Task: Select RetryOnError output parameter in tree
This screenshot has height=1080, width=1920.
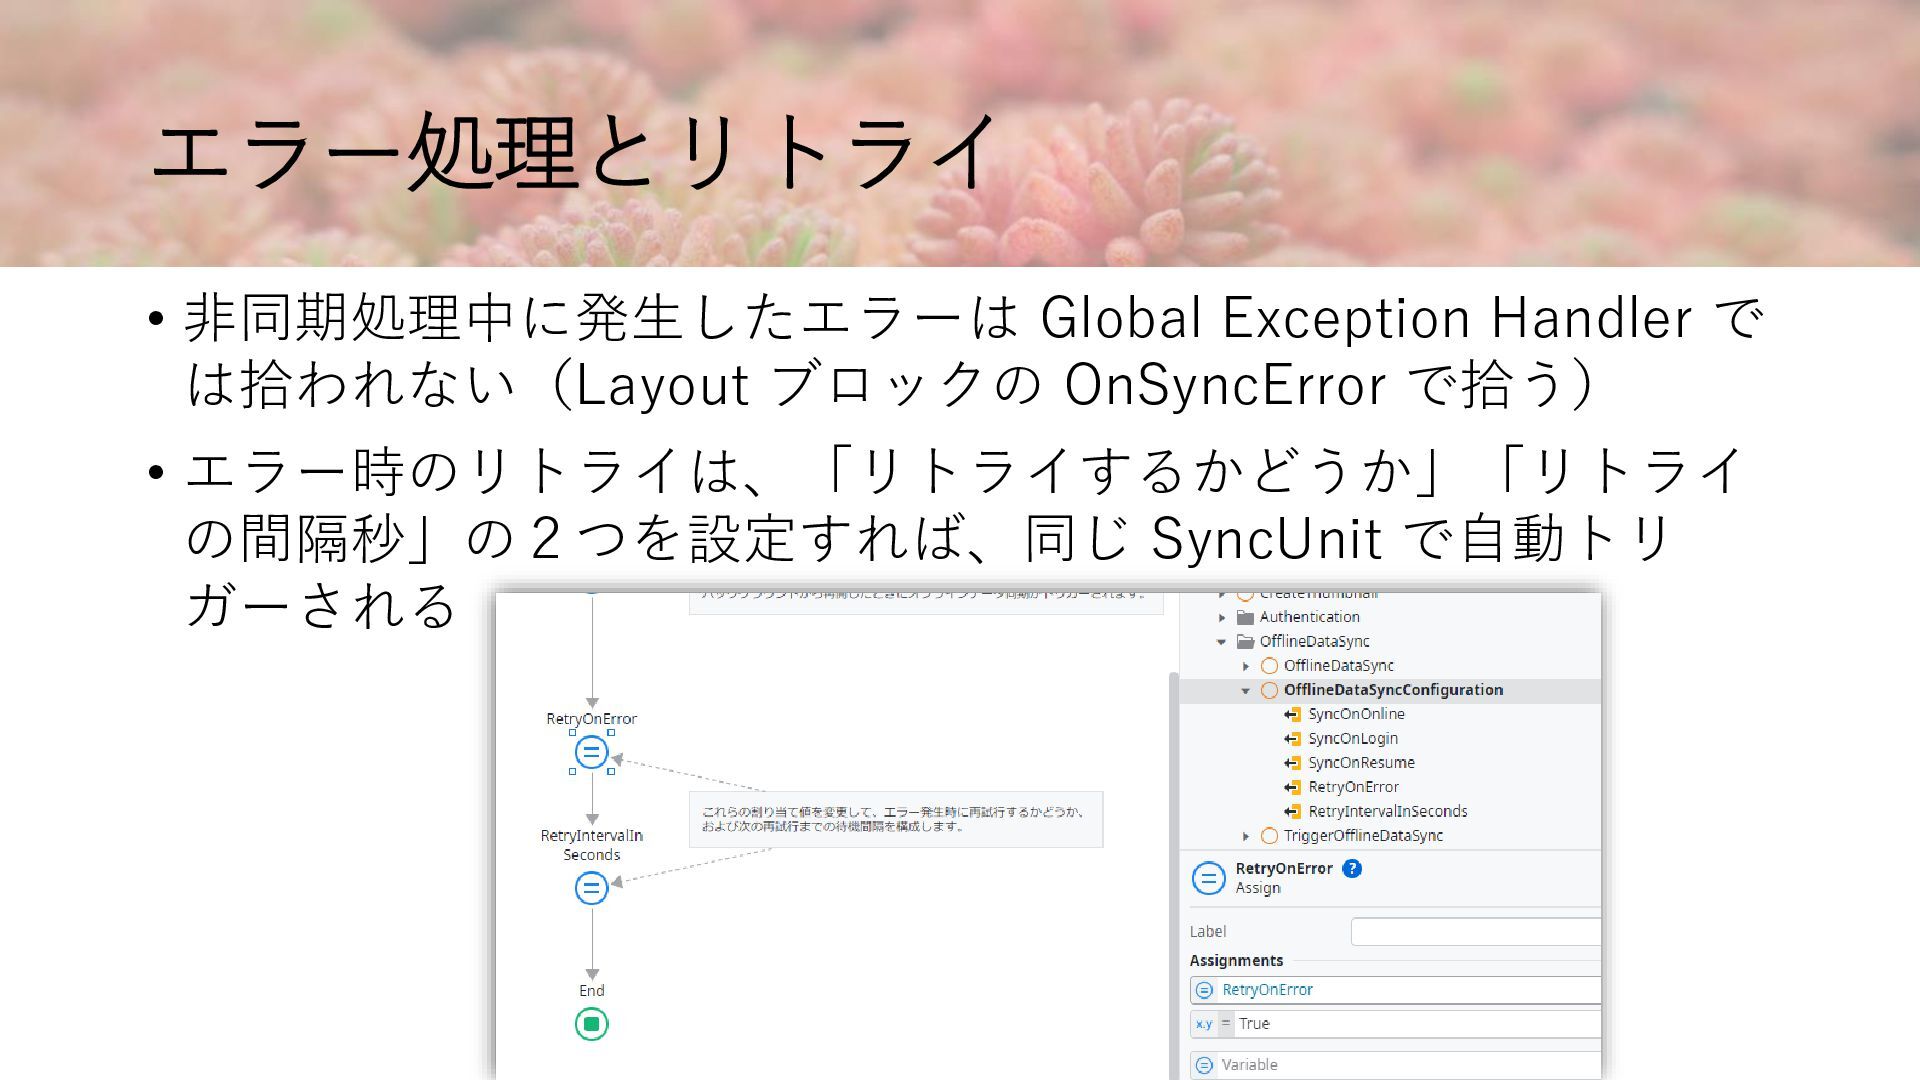Action: tap(1353, 787)
